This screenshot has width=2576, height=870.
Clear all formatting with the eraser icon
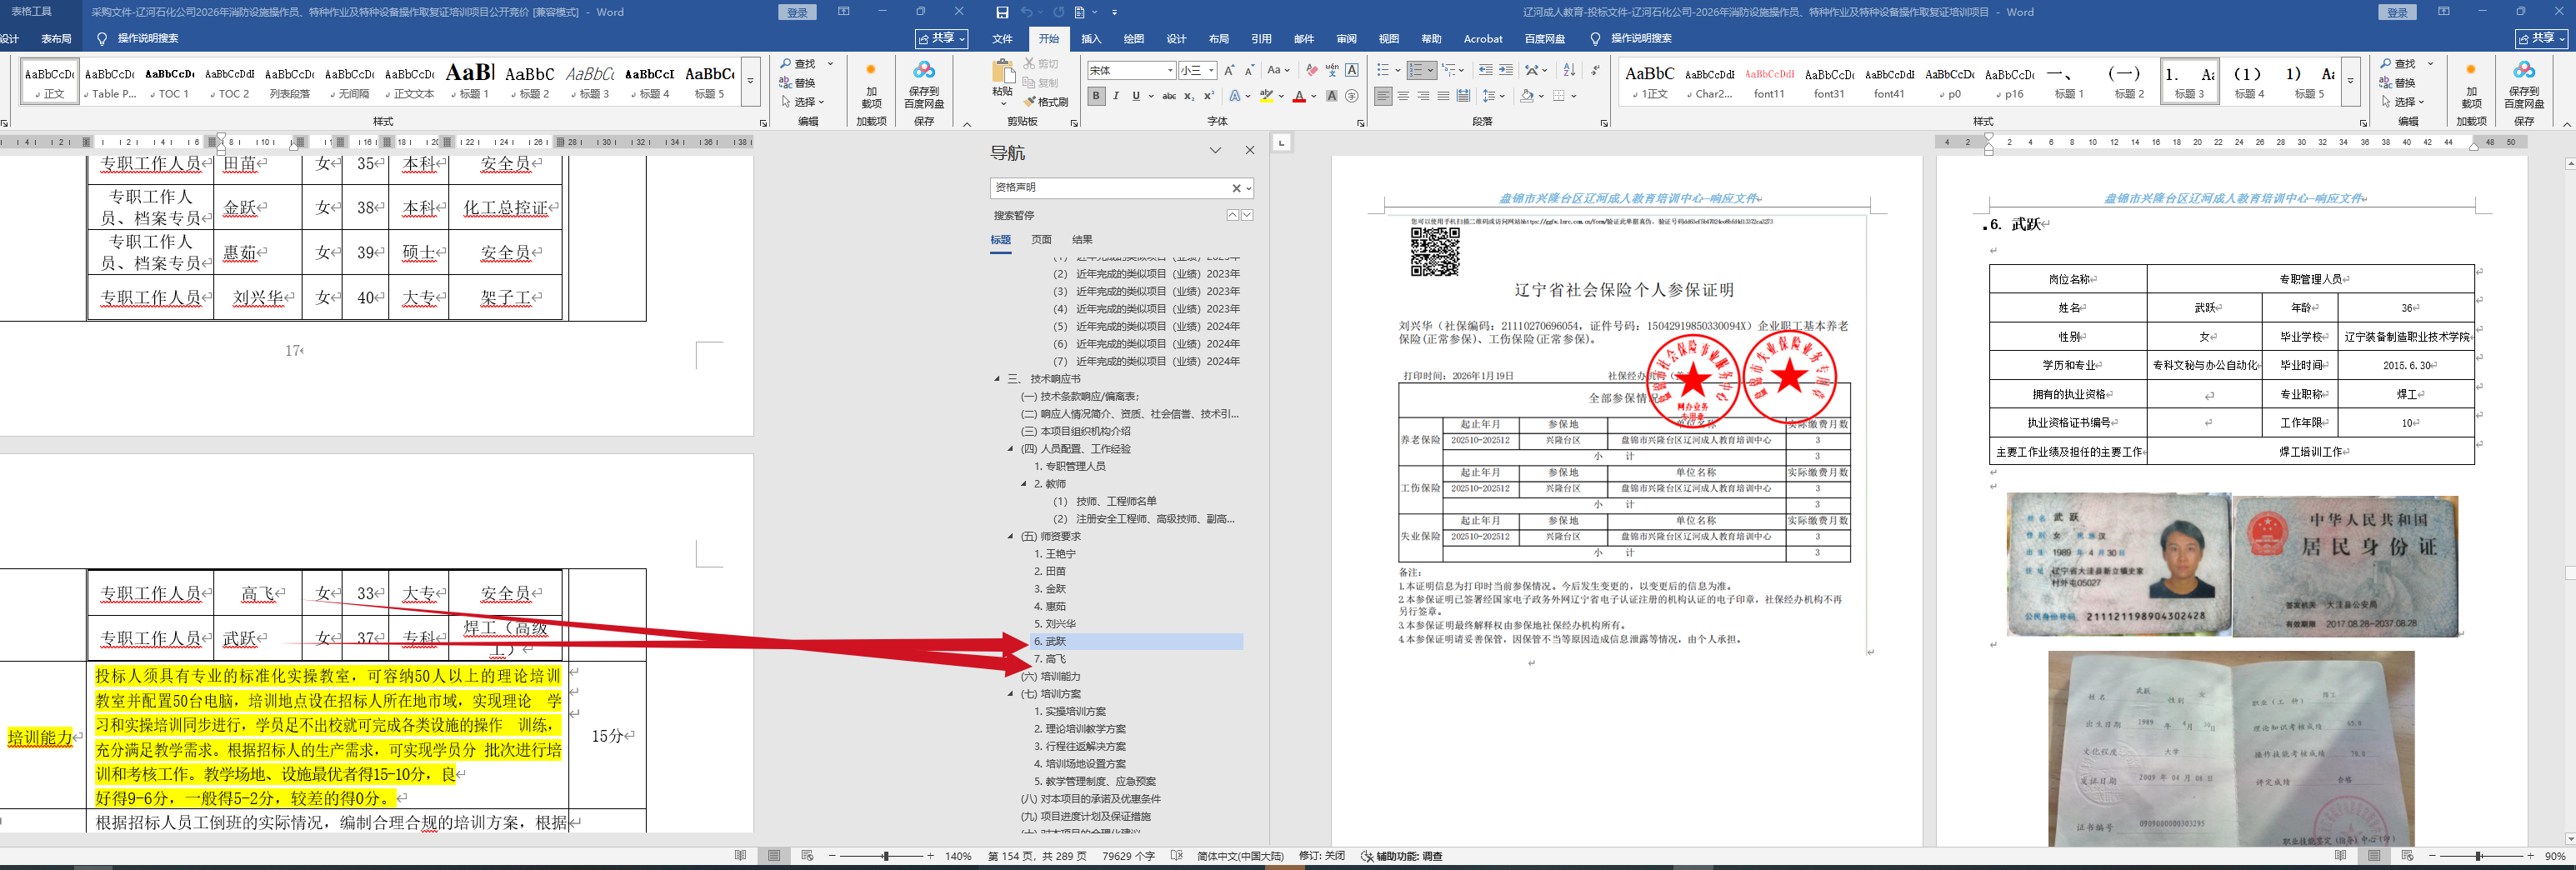tap(1311, 70)
